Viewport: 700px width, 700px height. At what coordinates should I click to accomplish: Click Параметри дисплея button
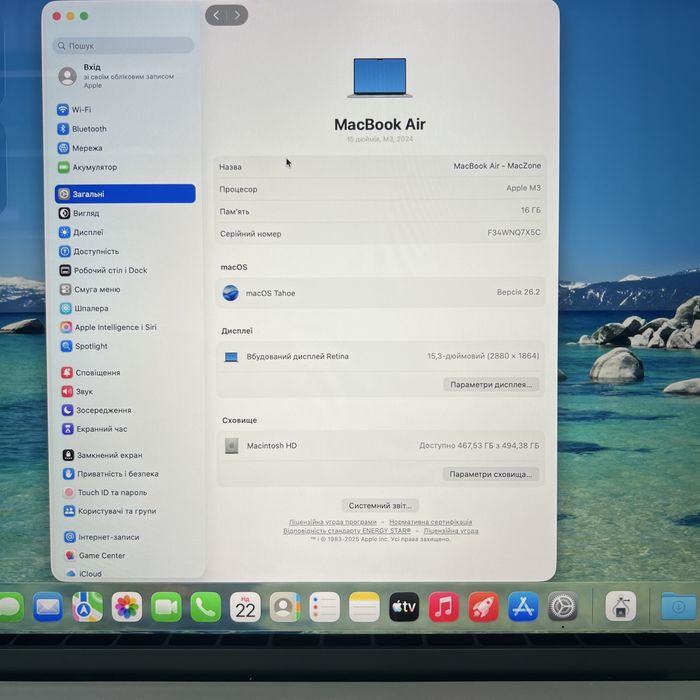tap(491, 384)
